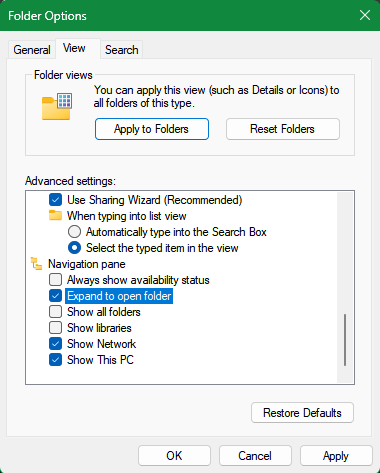Enable Show all folders checkbox

(x=55, y=312)
